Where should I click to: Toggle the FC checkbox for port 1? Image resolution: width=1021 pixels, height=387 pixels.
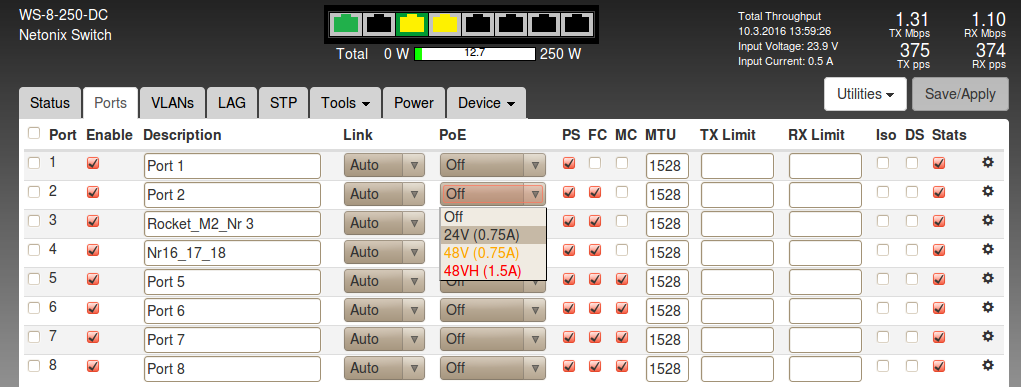[595, 163]
